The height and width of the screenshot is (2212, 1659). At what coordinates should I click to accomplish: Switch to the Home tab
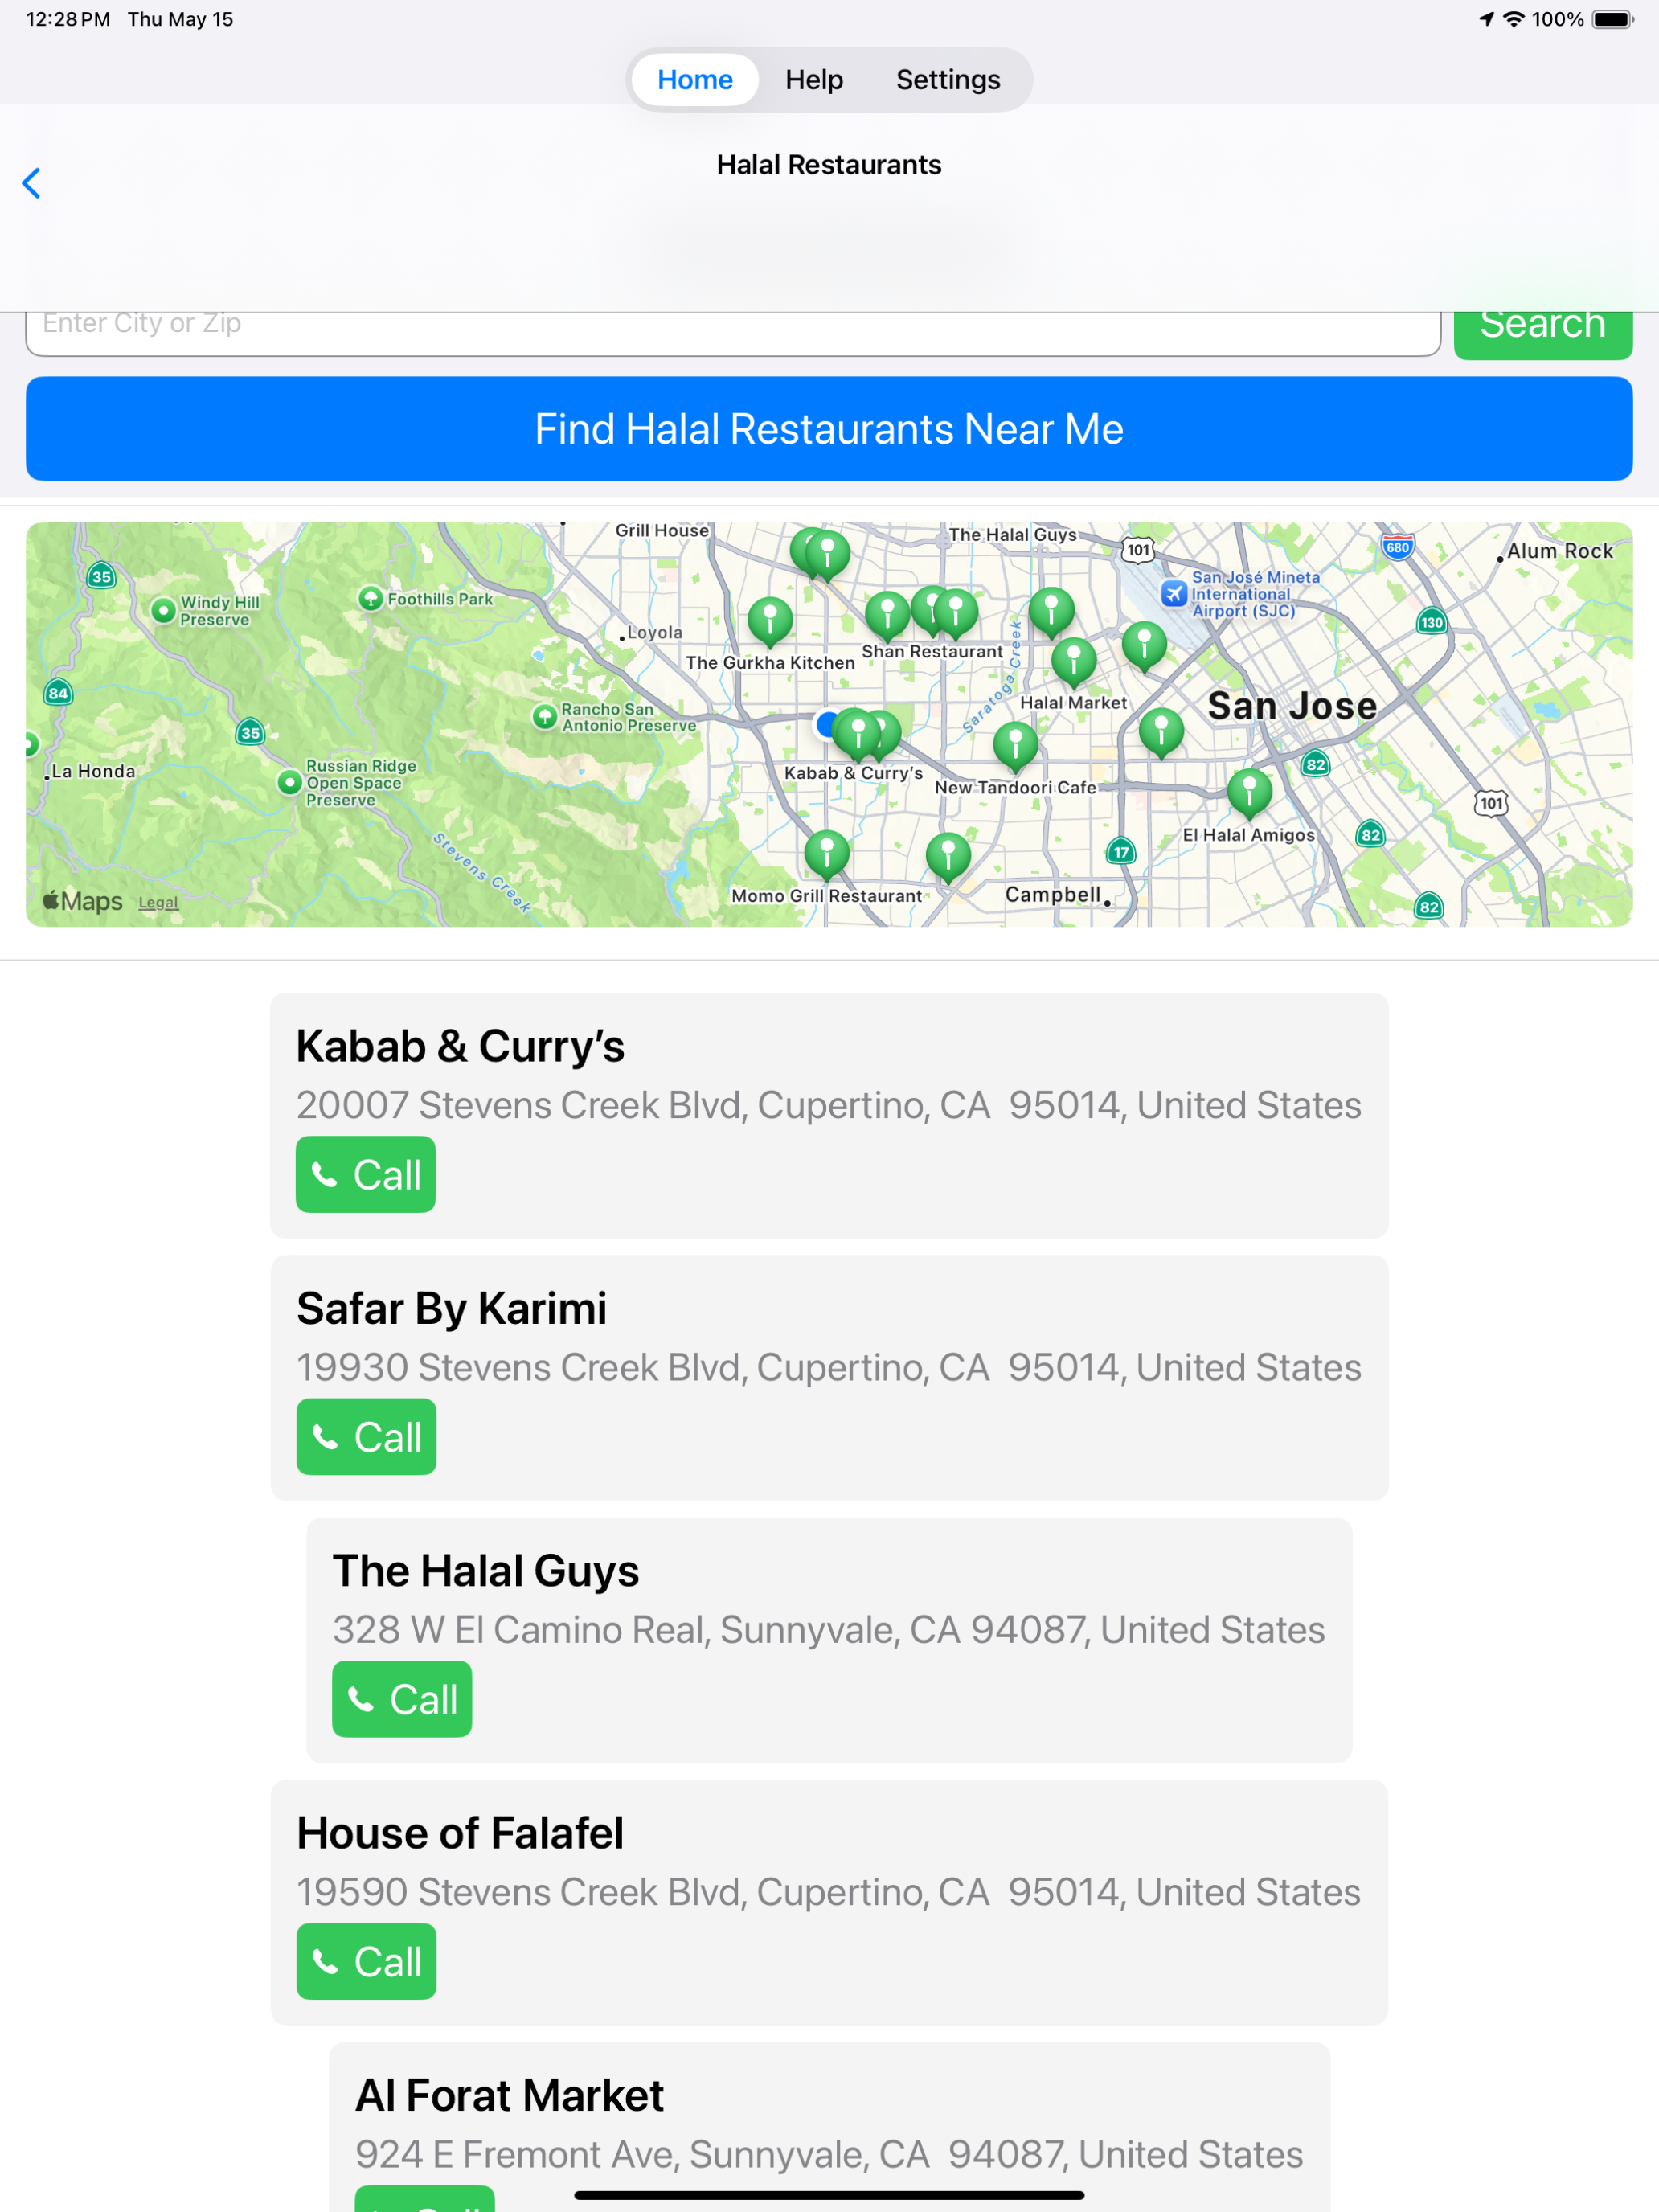(695, 80)
